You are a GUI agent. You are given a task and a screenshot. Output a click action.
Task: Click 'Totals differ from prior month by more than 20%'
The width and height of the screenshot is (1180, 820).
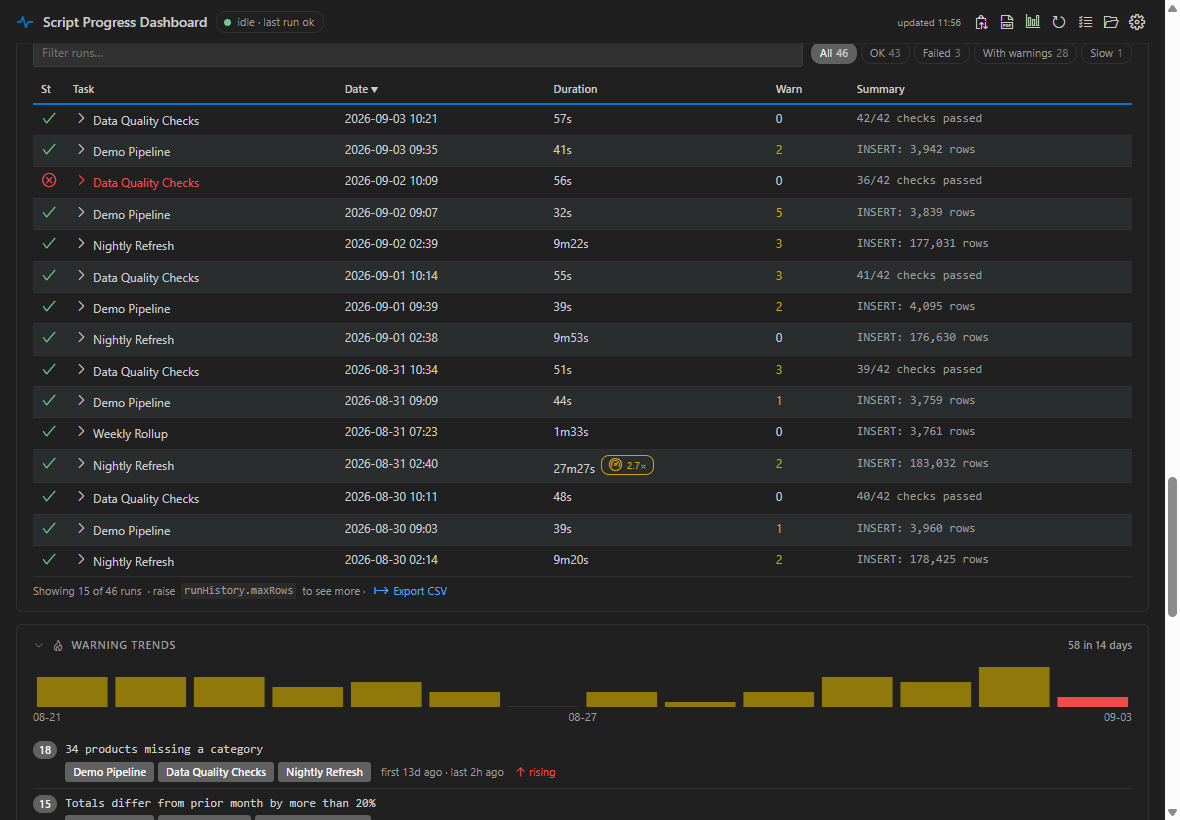tap(220, 803)
